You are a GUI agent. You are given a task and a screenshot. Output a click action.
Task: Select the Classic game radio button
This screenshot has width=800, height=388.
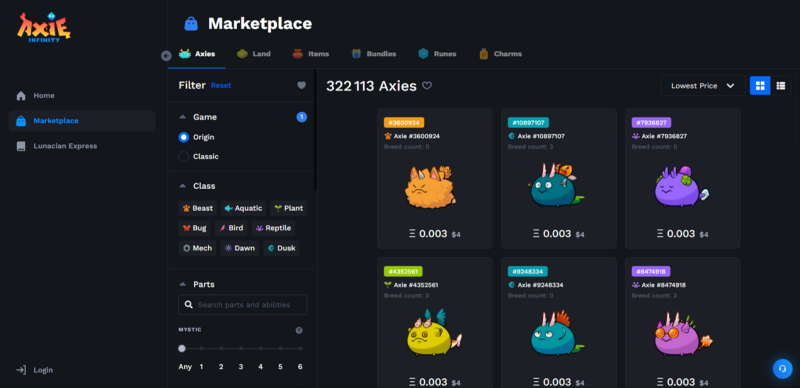(184, 157)
